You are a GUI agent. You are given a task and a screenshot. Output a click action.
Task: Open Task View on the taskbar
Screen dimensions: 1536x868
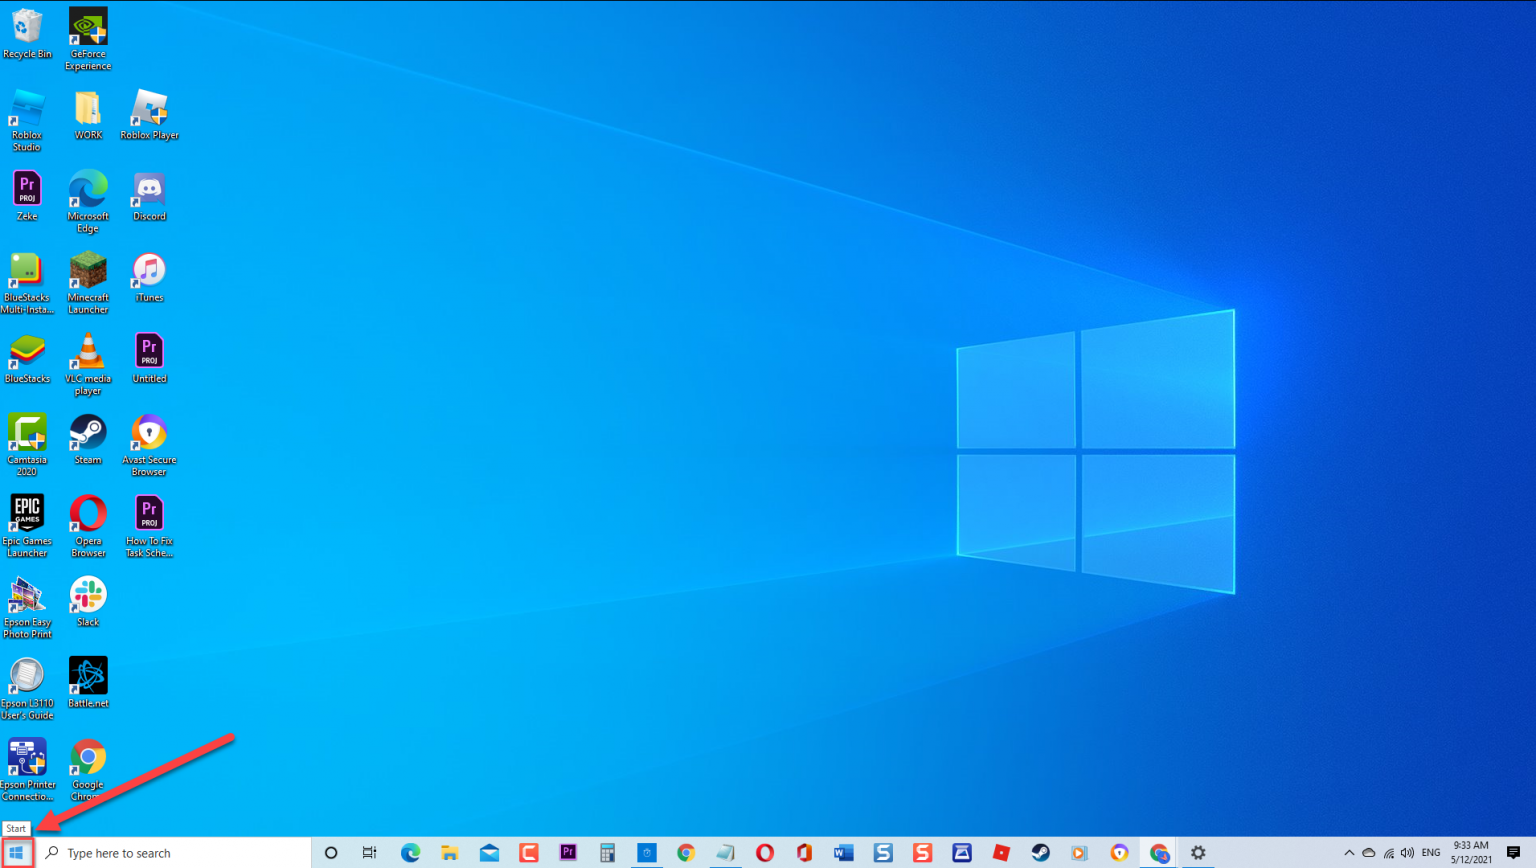[x=370, y=853]
